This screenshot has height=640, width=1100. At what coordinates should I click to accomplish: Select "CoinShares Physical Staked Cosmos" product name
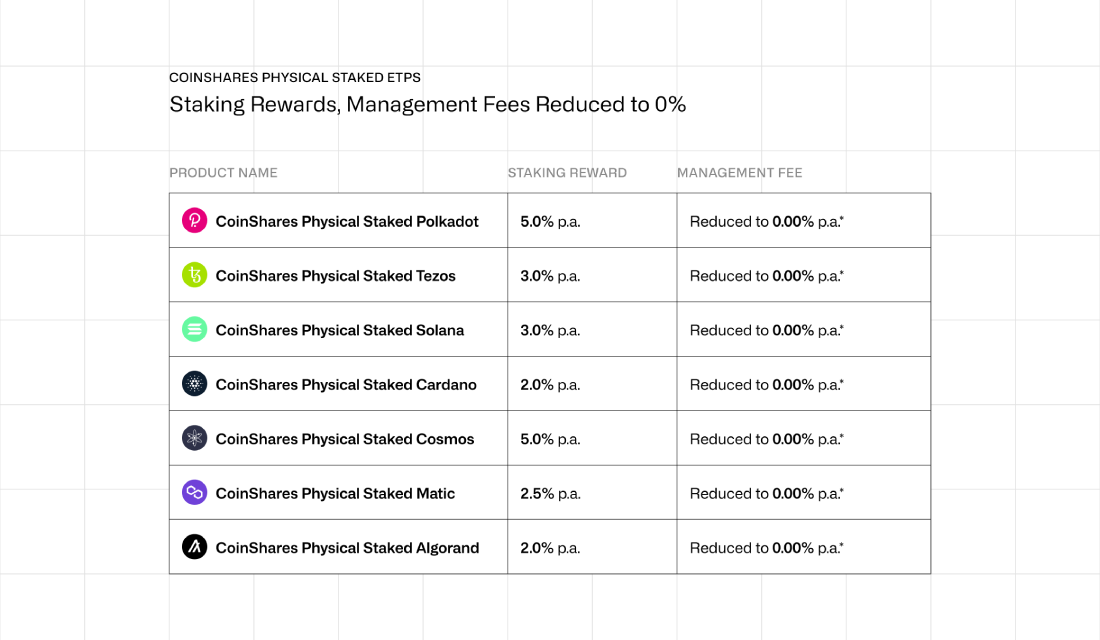point(344,439)
